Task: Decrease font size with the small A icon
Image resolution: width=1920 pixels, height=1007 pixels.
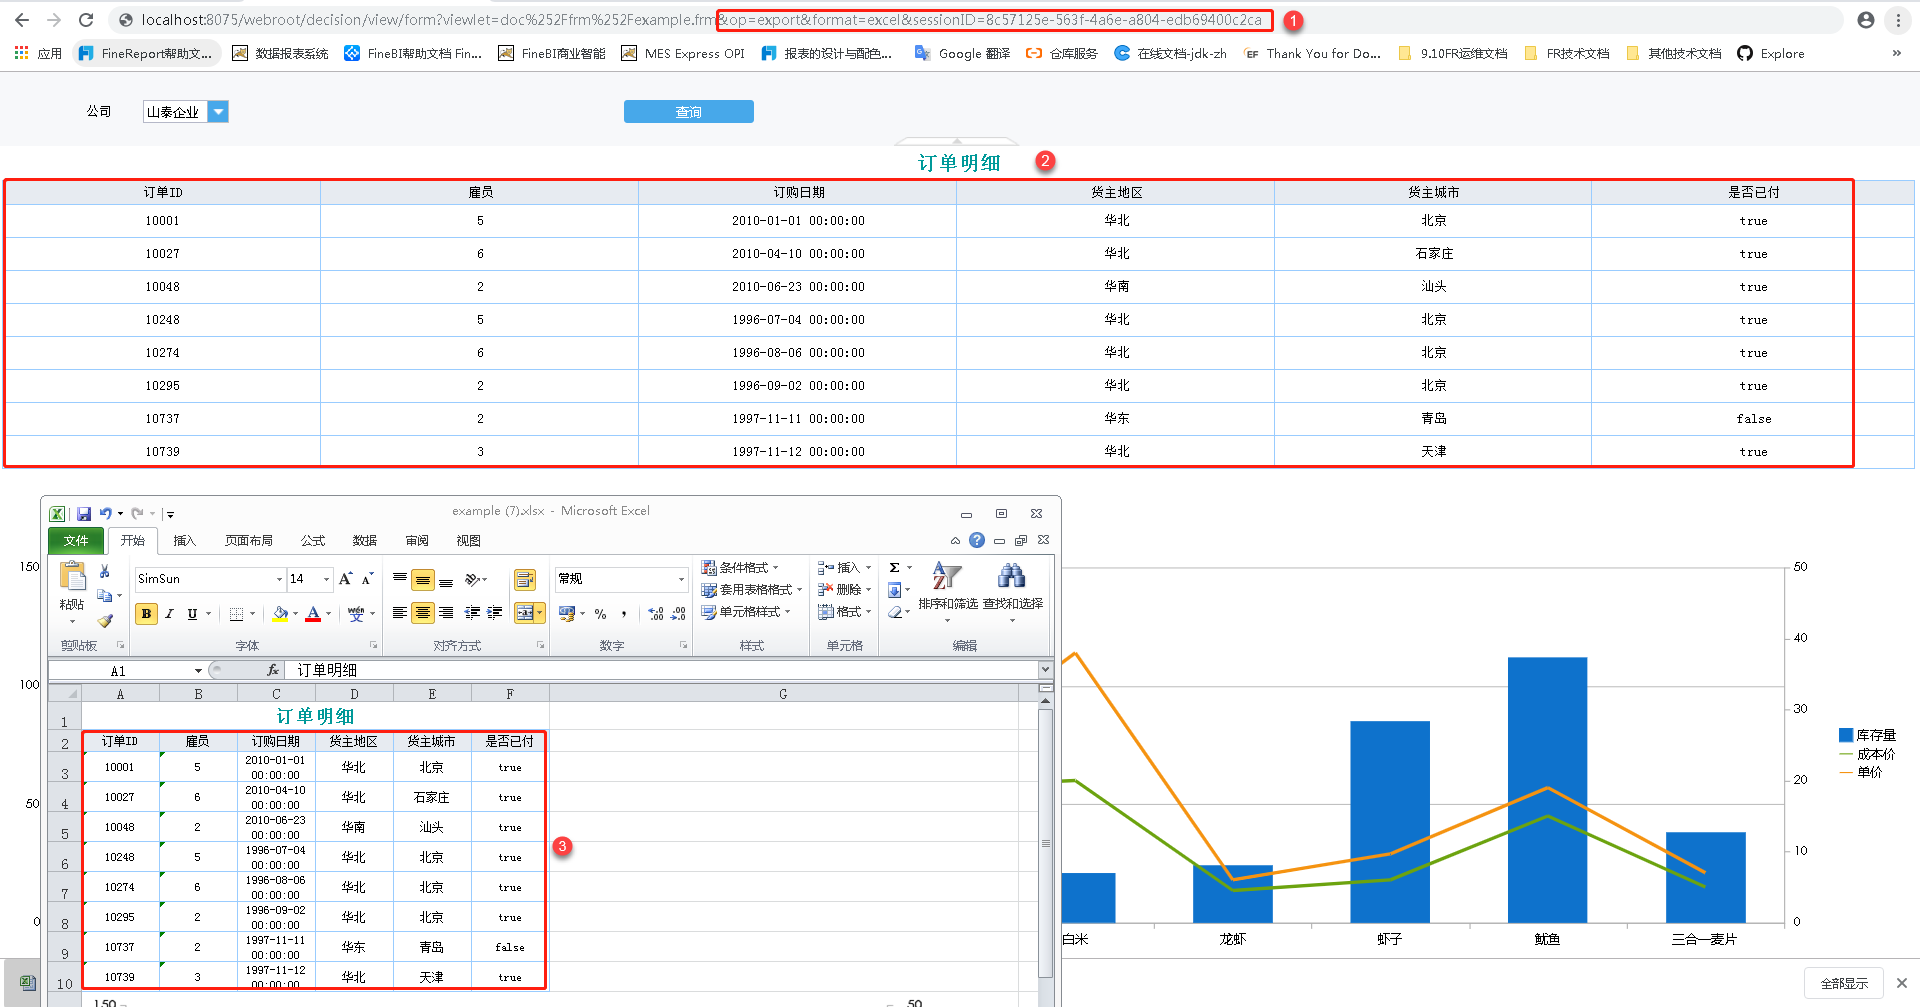Action: [368, 579]
